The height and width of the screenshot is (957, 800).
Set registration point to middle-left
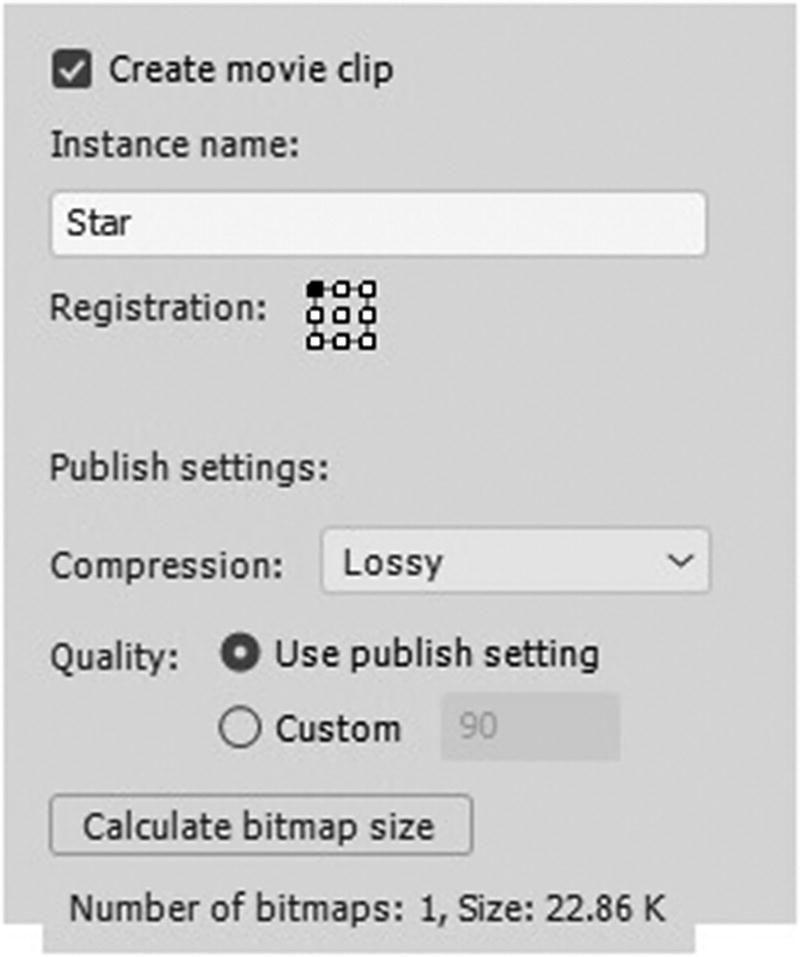[x=315, y=315]
